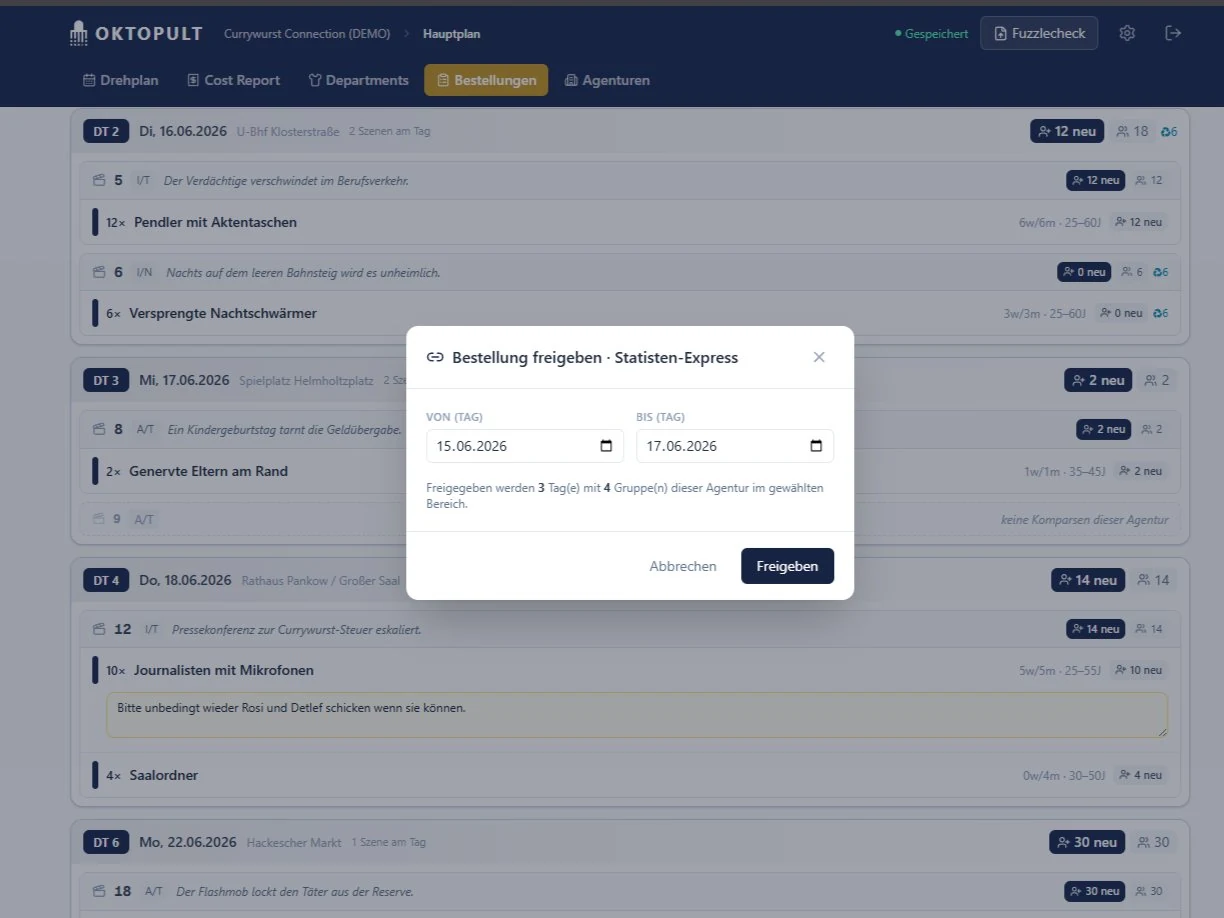This screenshot has width=1224, height=918.
Task: Select the Agenturen tab
Action: (x=607, y=80)
